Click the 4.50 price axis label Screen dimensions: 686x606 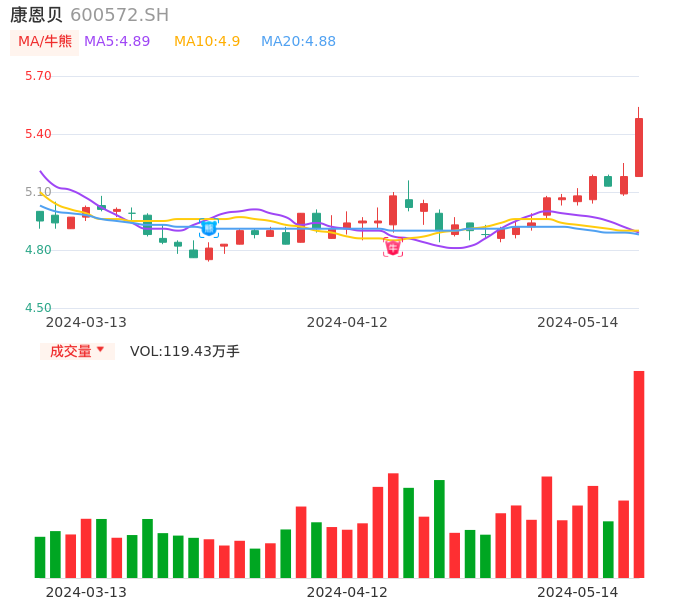[38, 308]
